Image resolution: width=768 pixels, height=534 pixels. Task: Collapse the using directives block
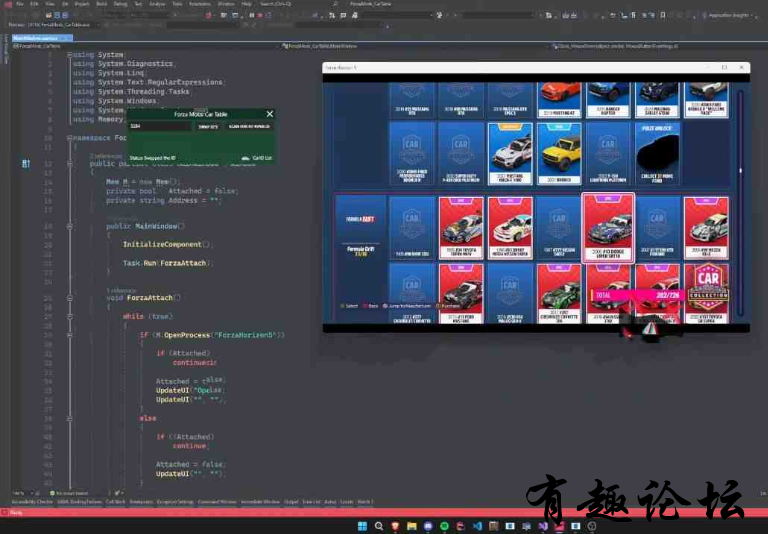coord(70,55)
